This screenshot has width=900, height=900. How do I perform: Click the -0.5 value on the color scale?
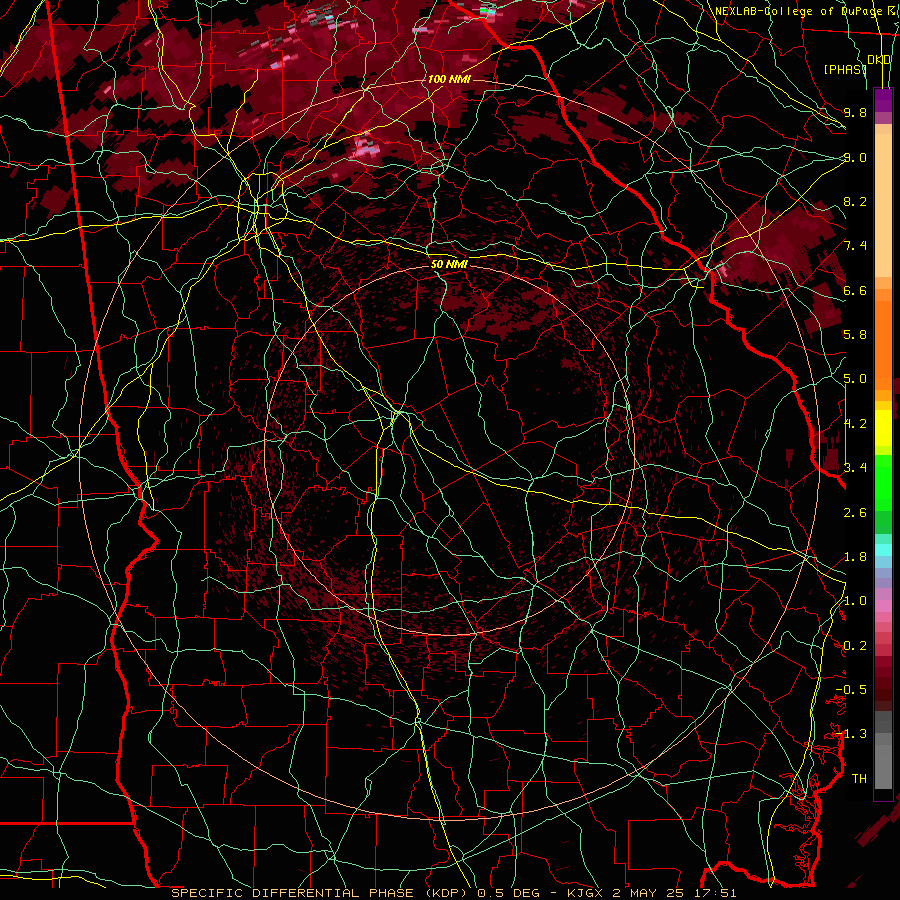click(x=851, y=690)
